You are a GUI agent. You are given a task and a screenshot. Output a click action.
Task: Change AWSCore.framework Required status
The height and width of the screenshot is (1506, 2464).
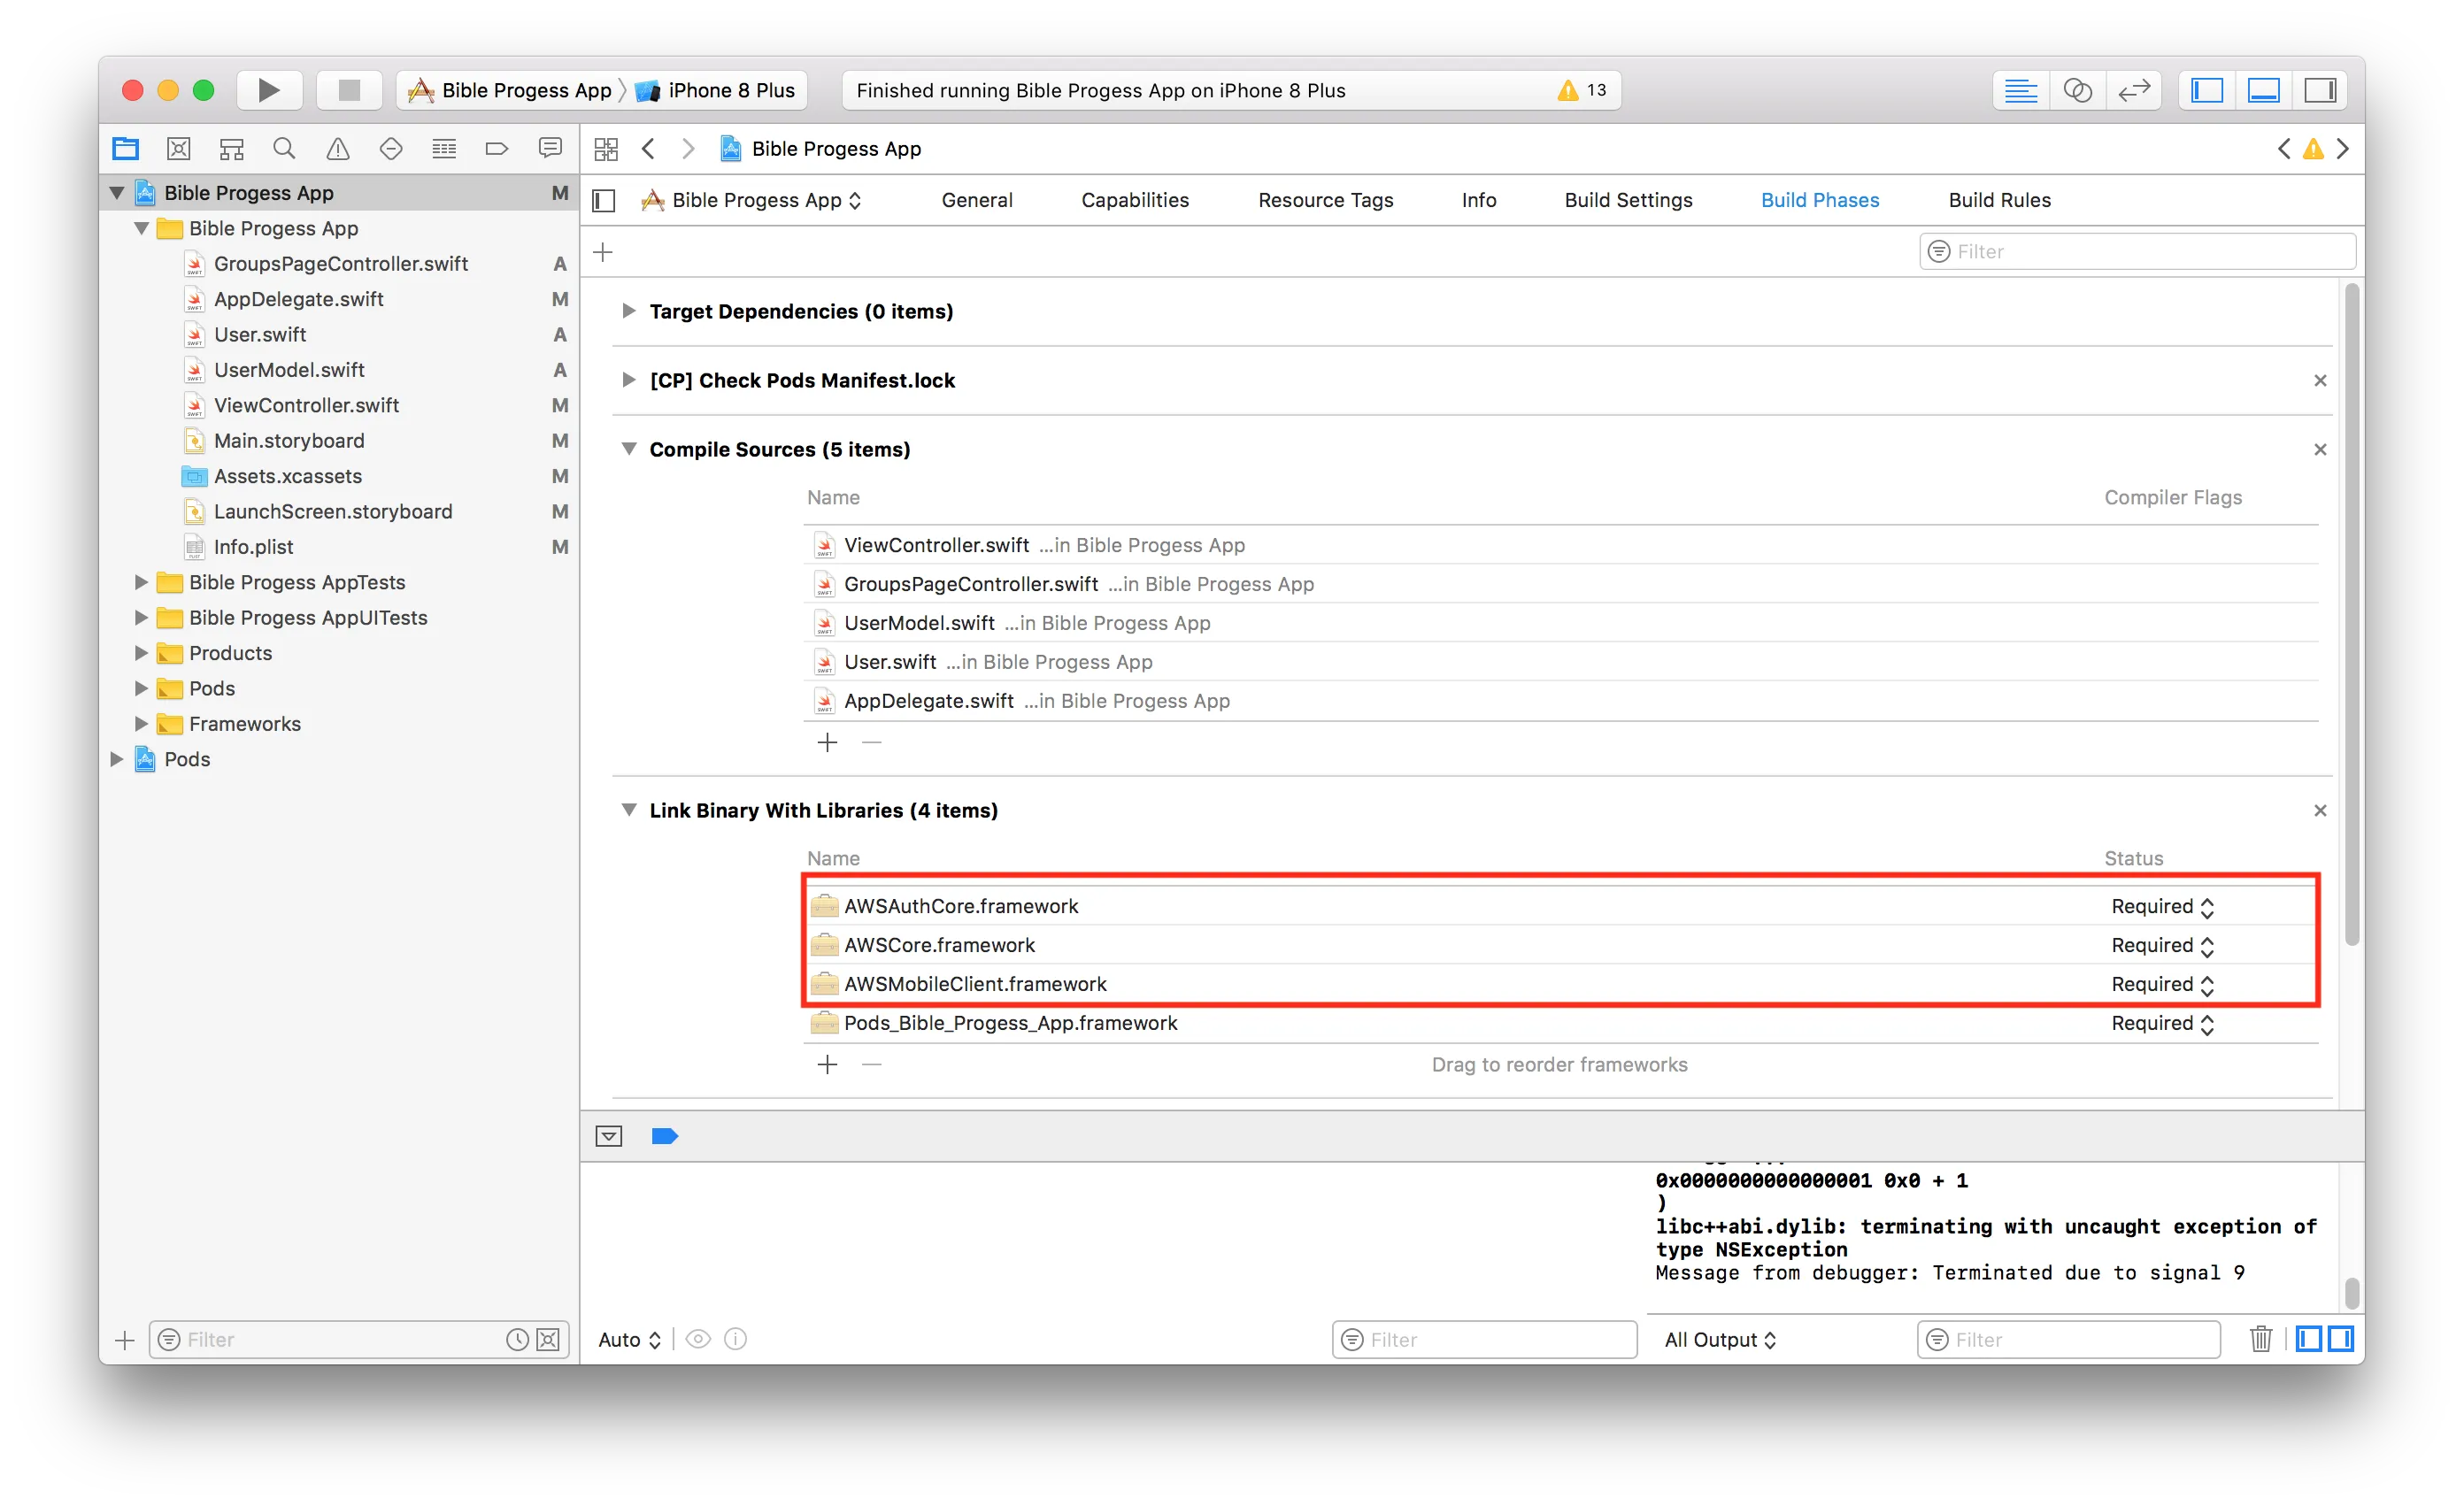(x=2162, y=945)
